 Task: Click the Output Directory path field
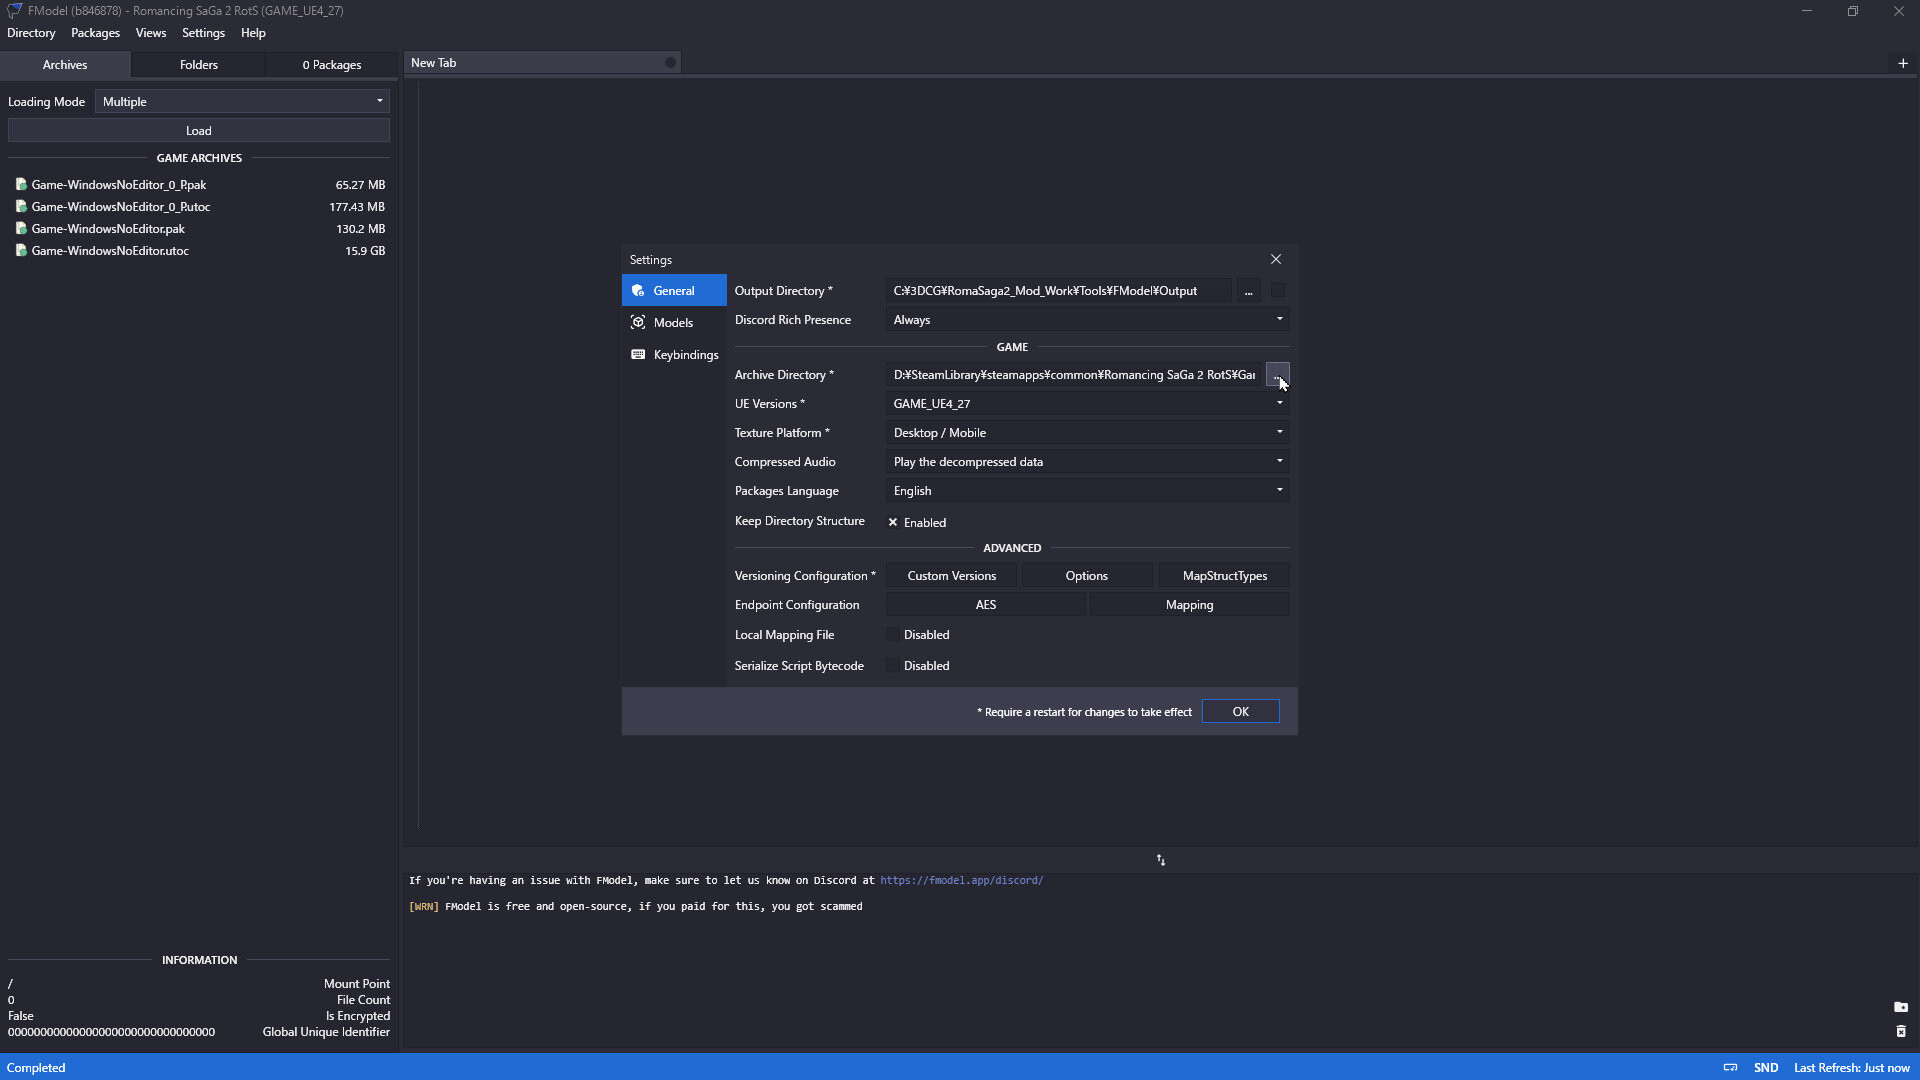[x=1058, y=291]
